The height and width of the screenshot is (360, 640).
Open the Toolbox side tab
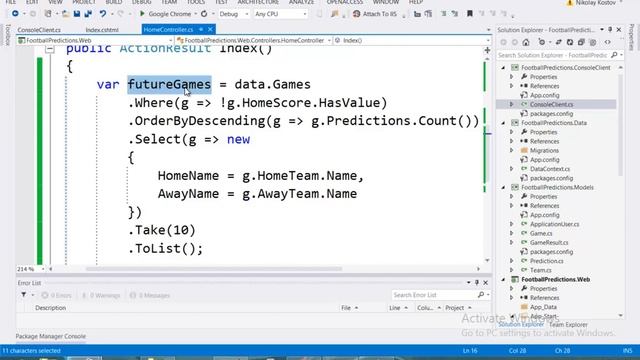[8, 35]
